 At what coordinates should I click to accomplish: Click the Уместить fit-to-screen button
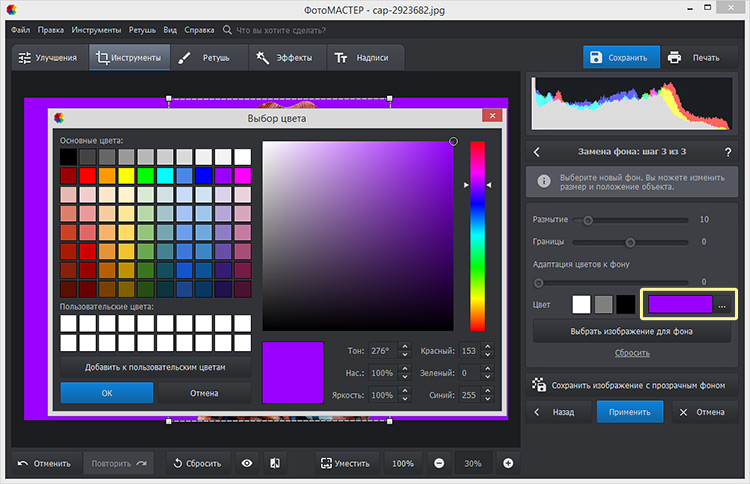click(346, 463)
